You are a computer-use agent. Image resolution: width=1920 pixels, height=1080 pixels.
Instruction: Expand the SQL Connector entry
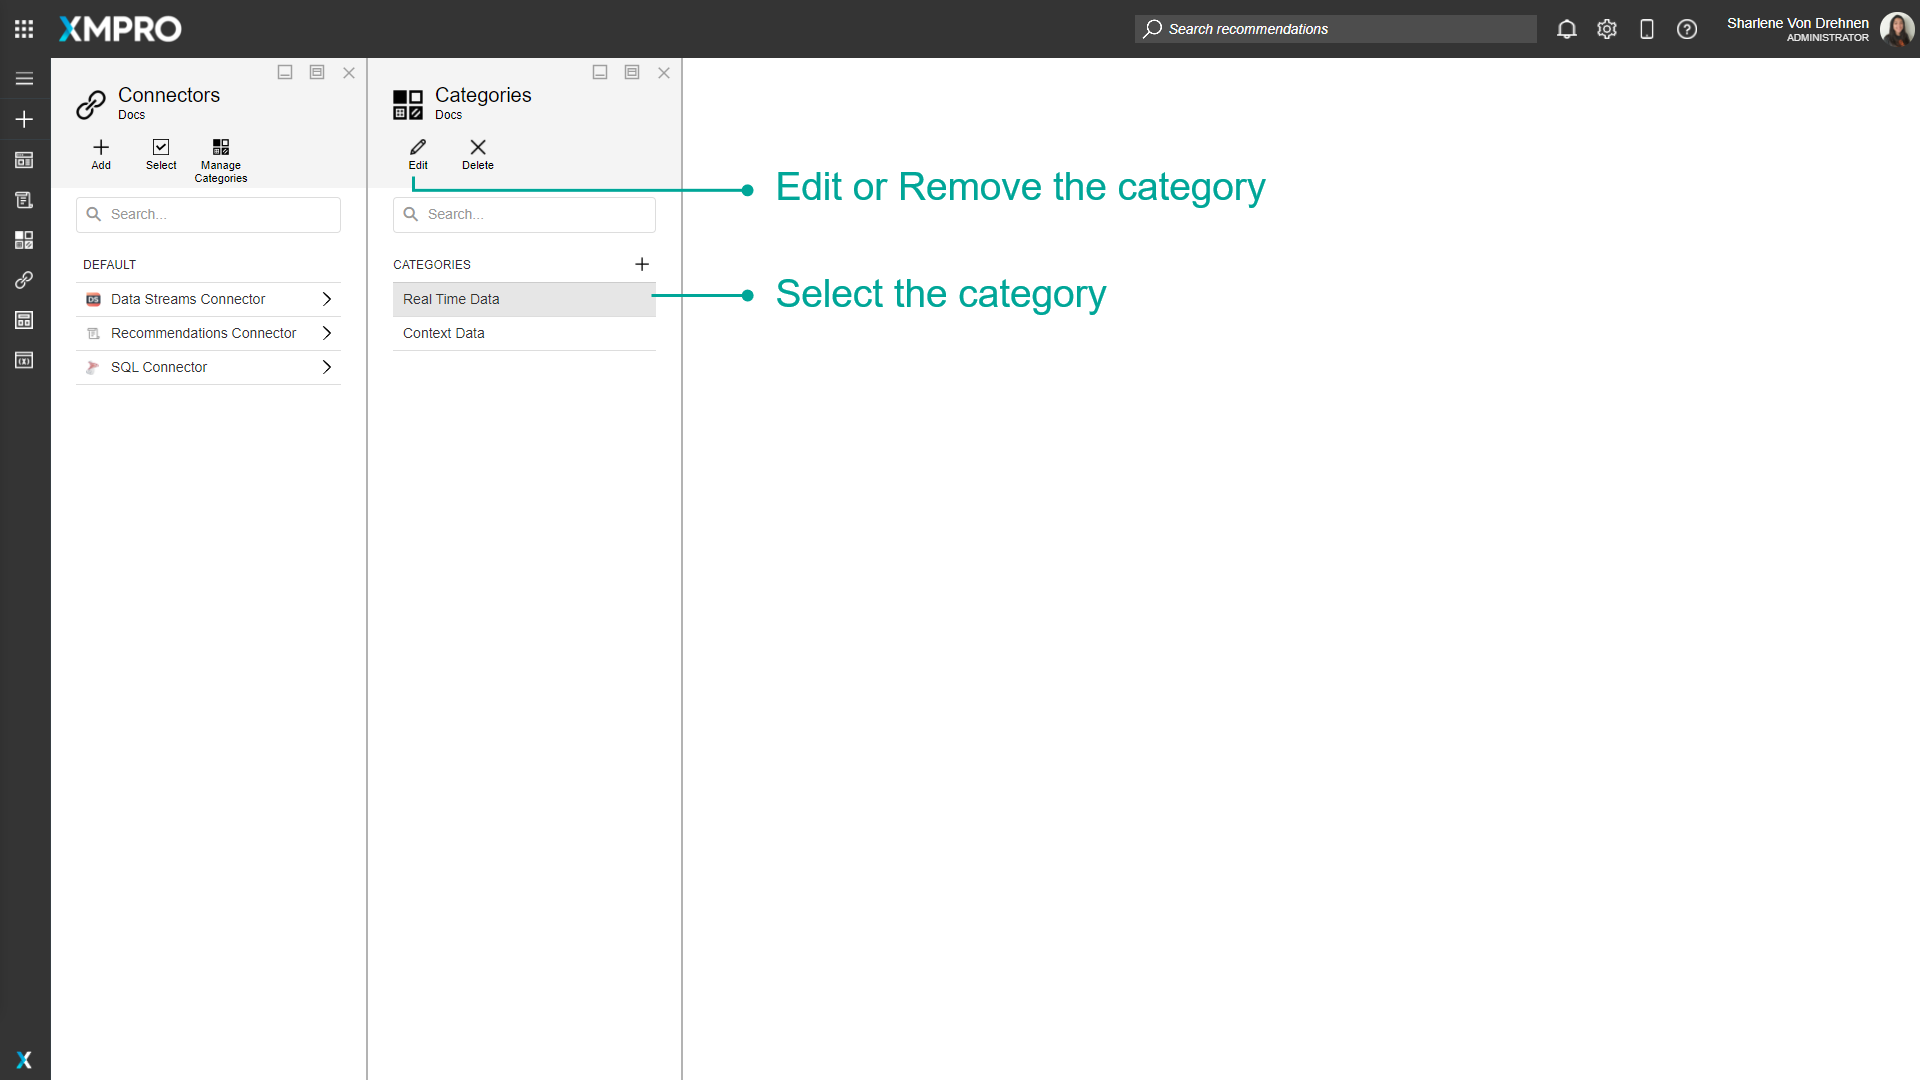tap(327, 367)
